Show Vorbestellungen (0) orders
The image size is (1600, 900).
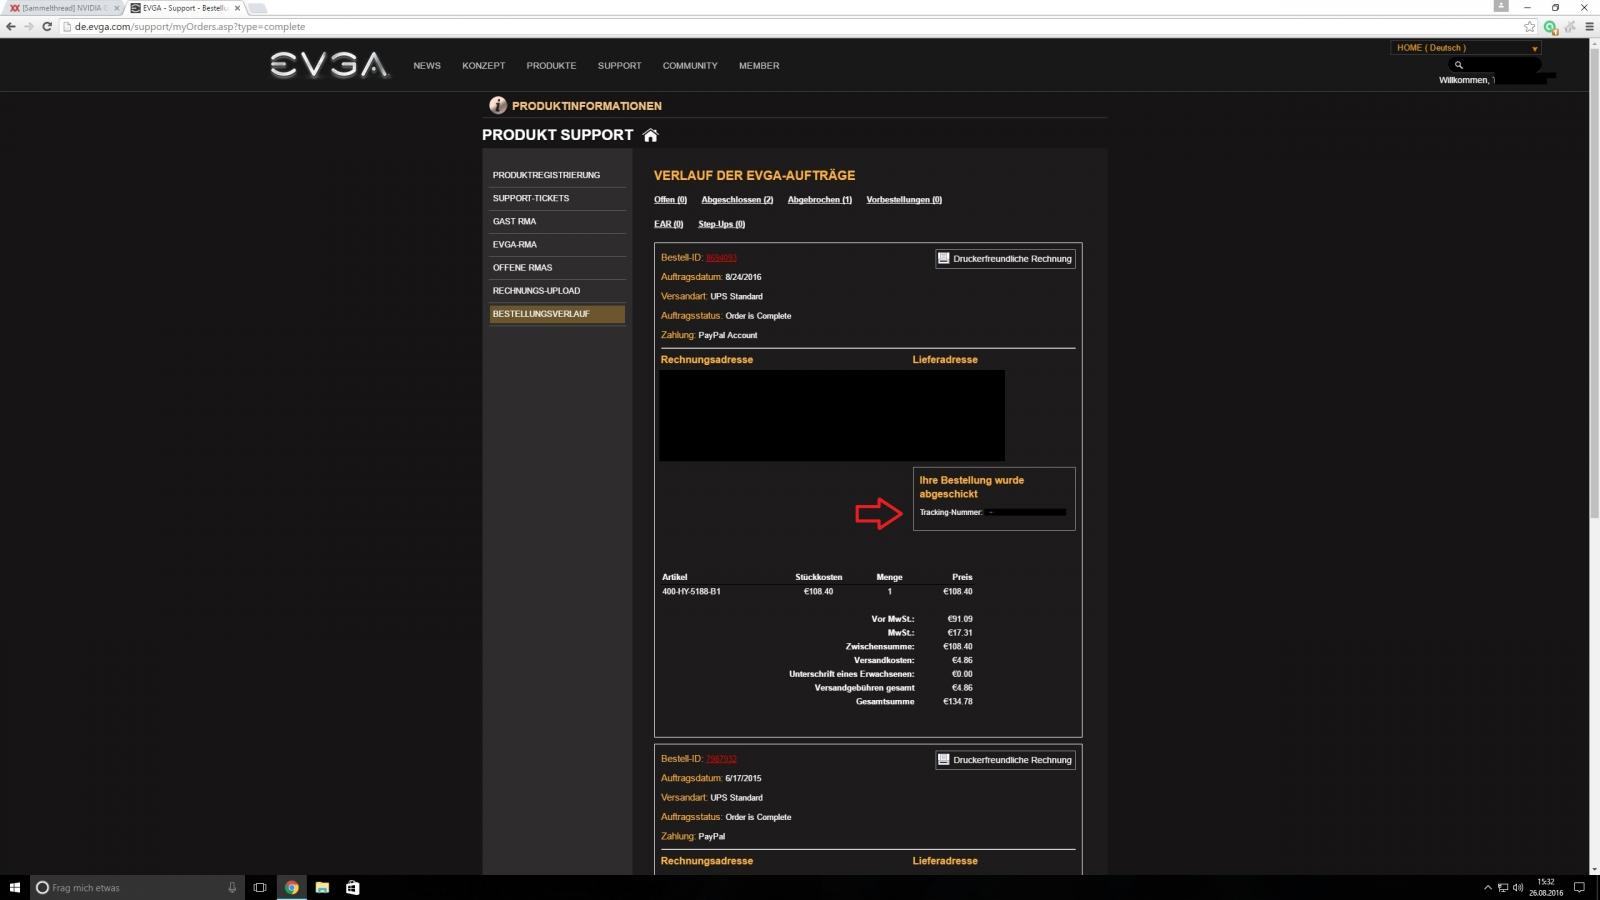(904, 200)
